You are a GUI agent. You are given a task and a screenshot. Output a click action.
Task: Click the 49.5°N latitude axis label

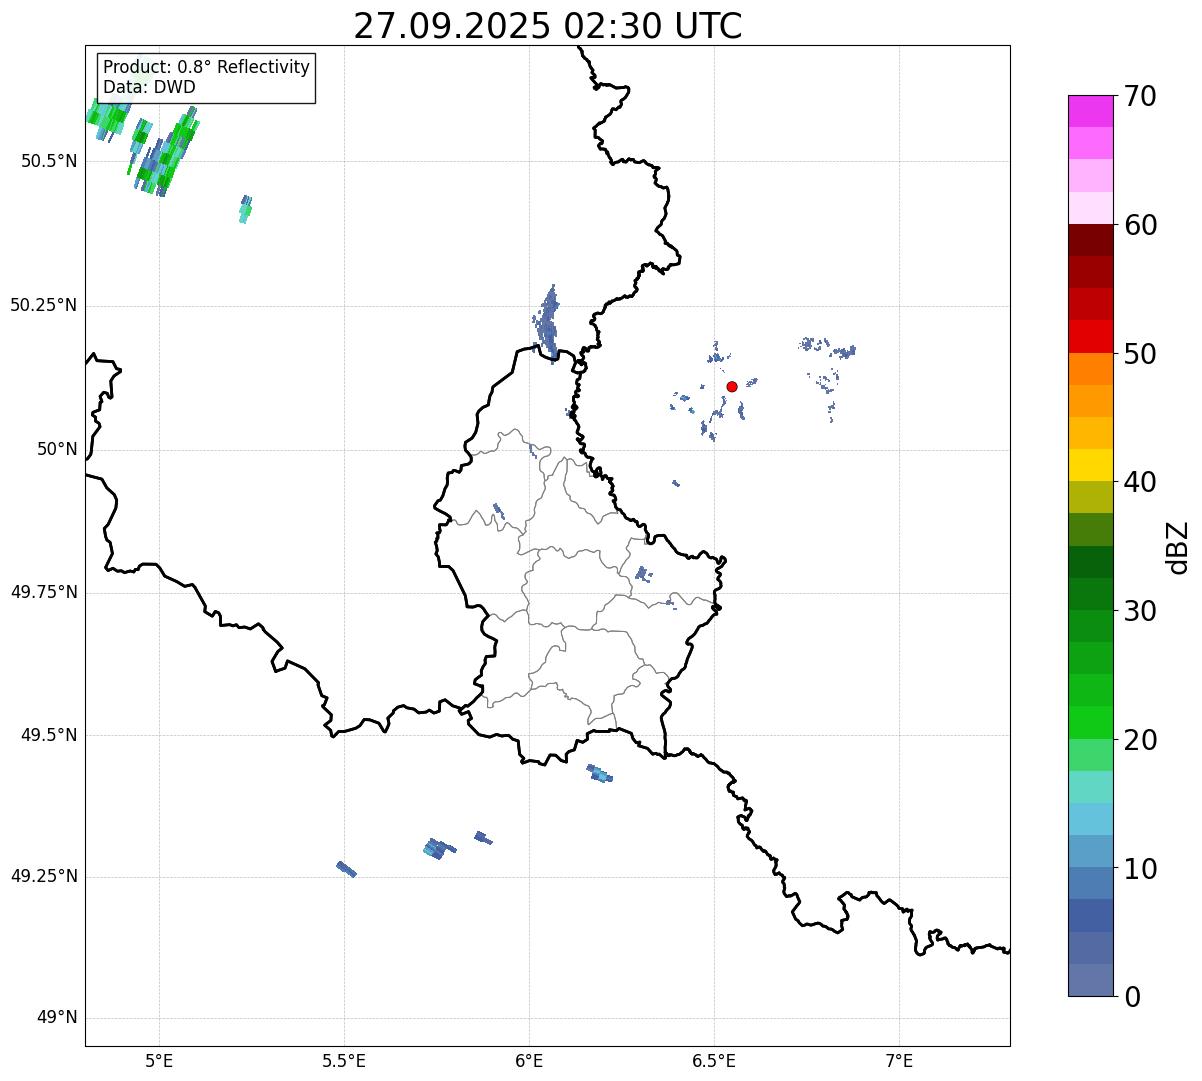click(x=48, y=735)
